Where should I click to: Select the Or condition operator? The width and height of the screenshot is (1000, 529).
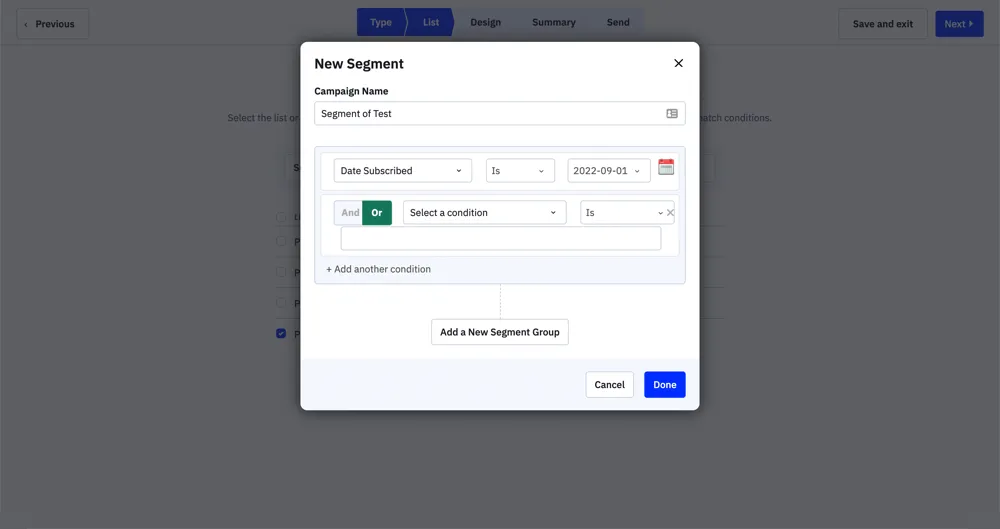(377, 213)
